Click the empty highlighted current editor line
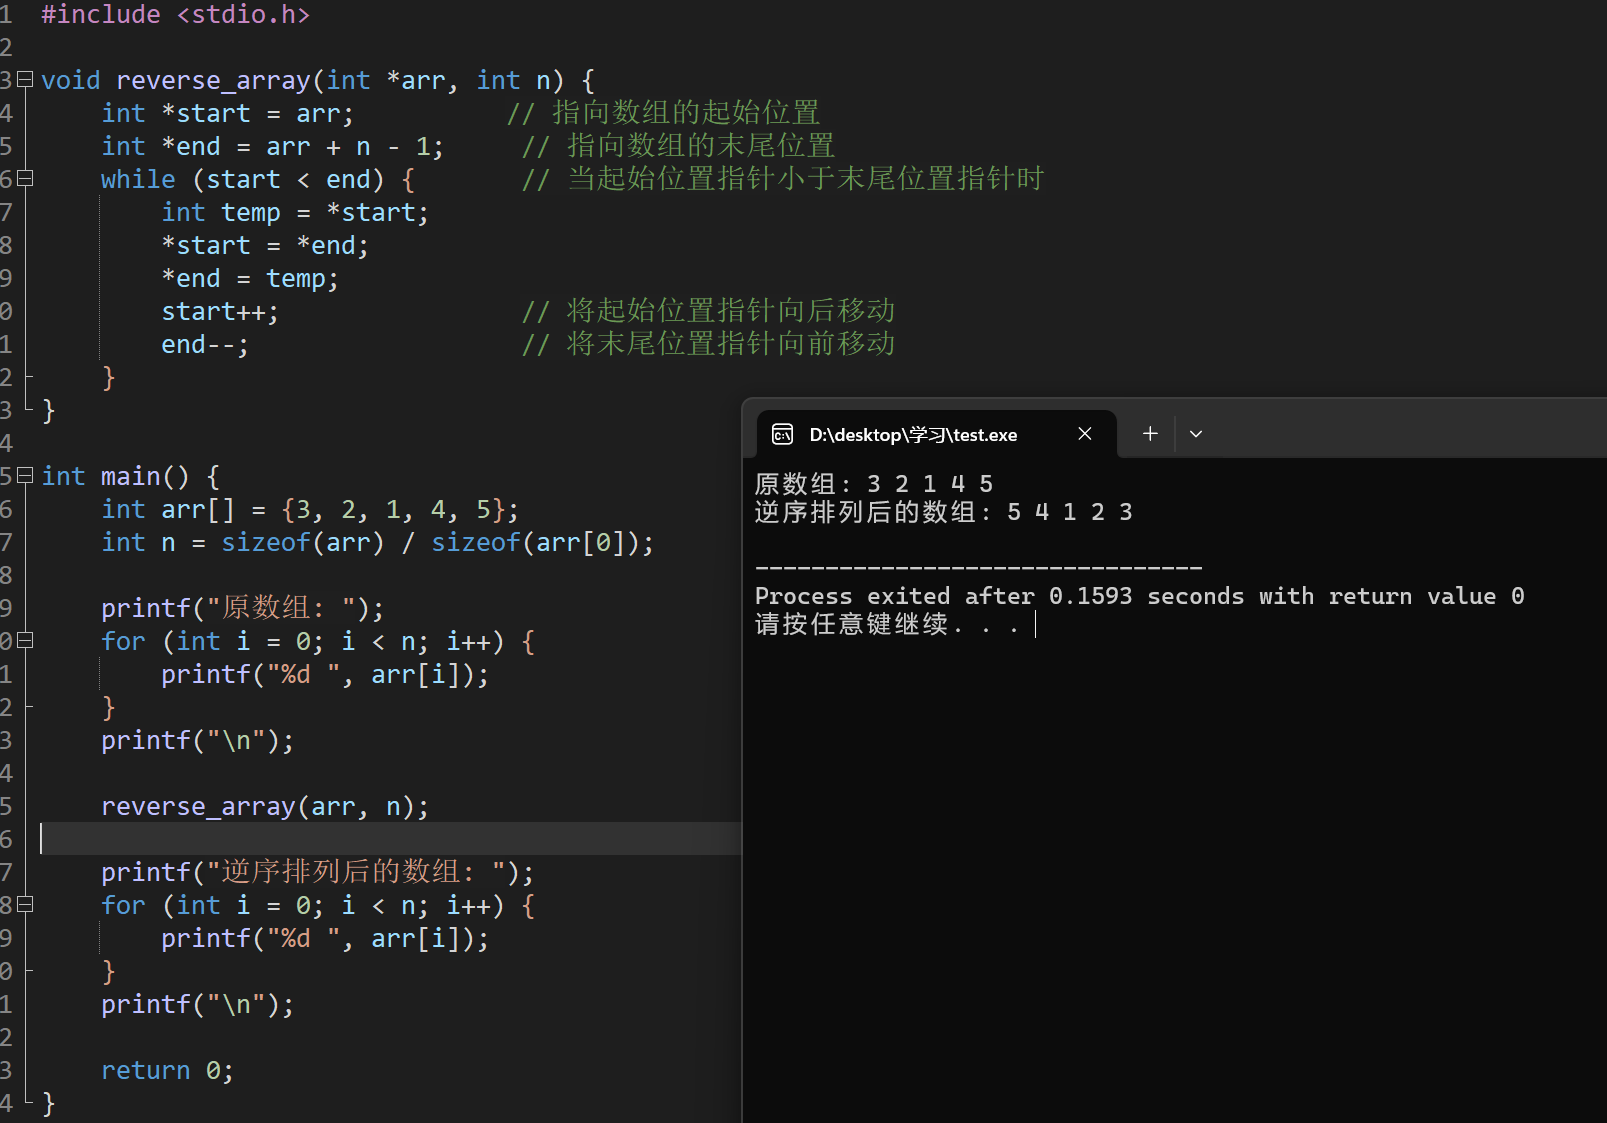 point(390,838)
